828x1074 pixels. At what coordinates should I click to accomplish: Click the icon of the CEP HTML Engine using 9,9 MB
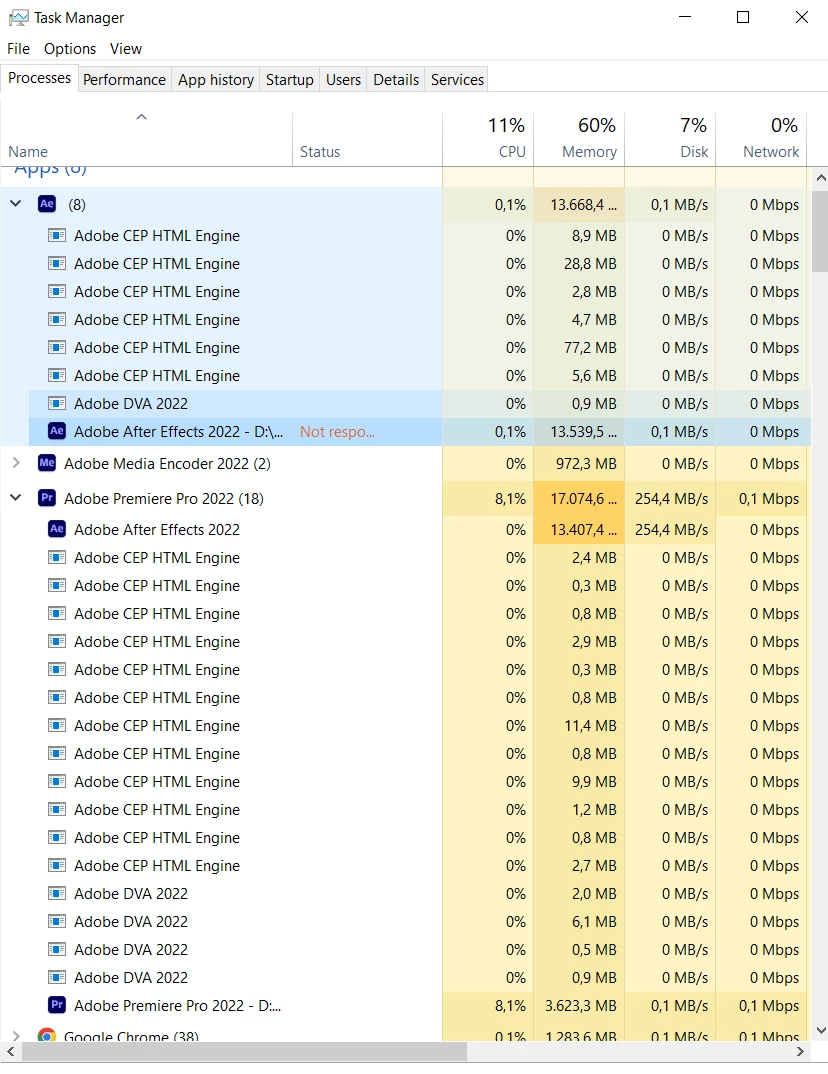57,782
